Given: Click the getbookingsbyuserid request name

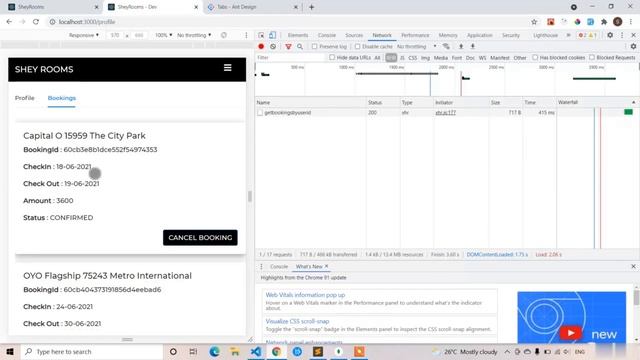Looking at the screenshot, I should (288, 113).
